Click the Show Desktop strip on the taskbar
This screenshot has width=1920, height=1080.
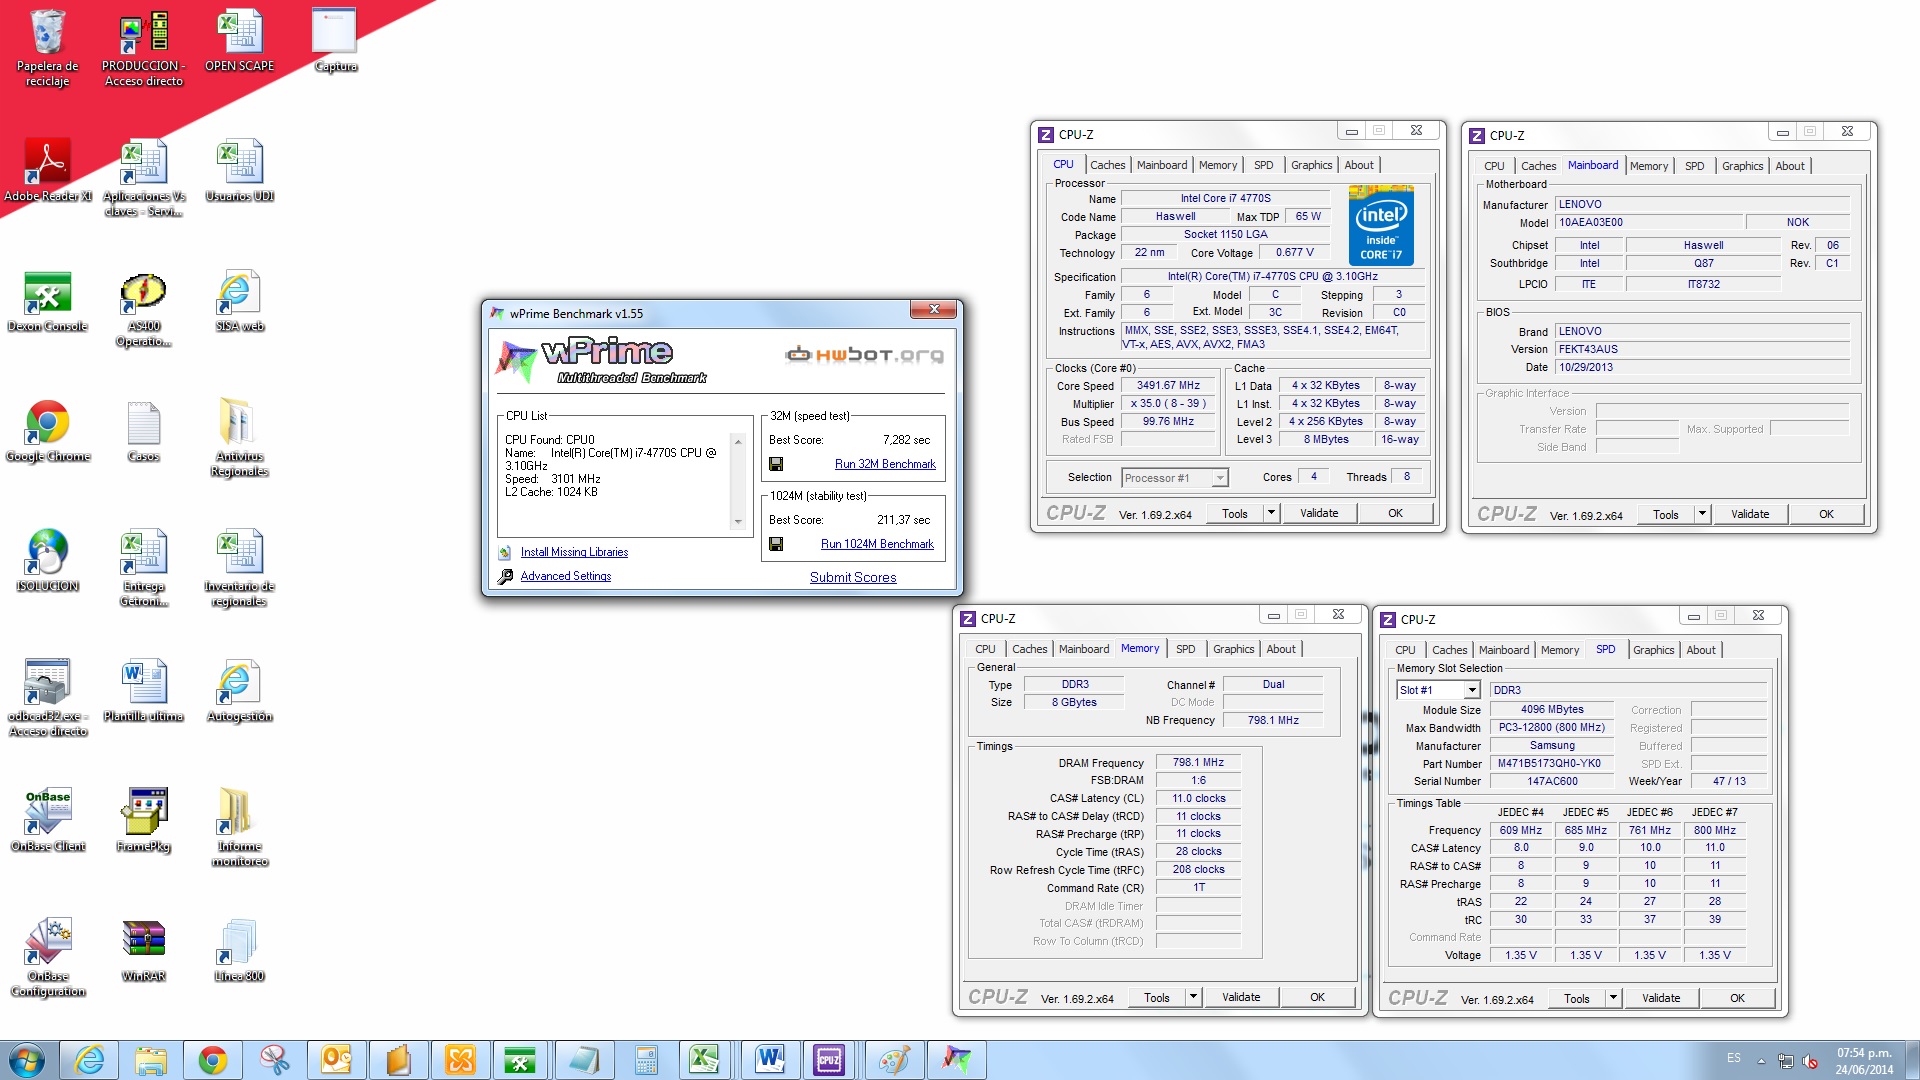(x=1912, y=1060)
